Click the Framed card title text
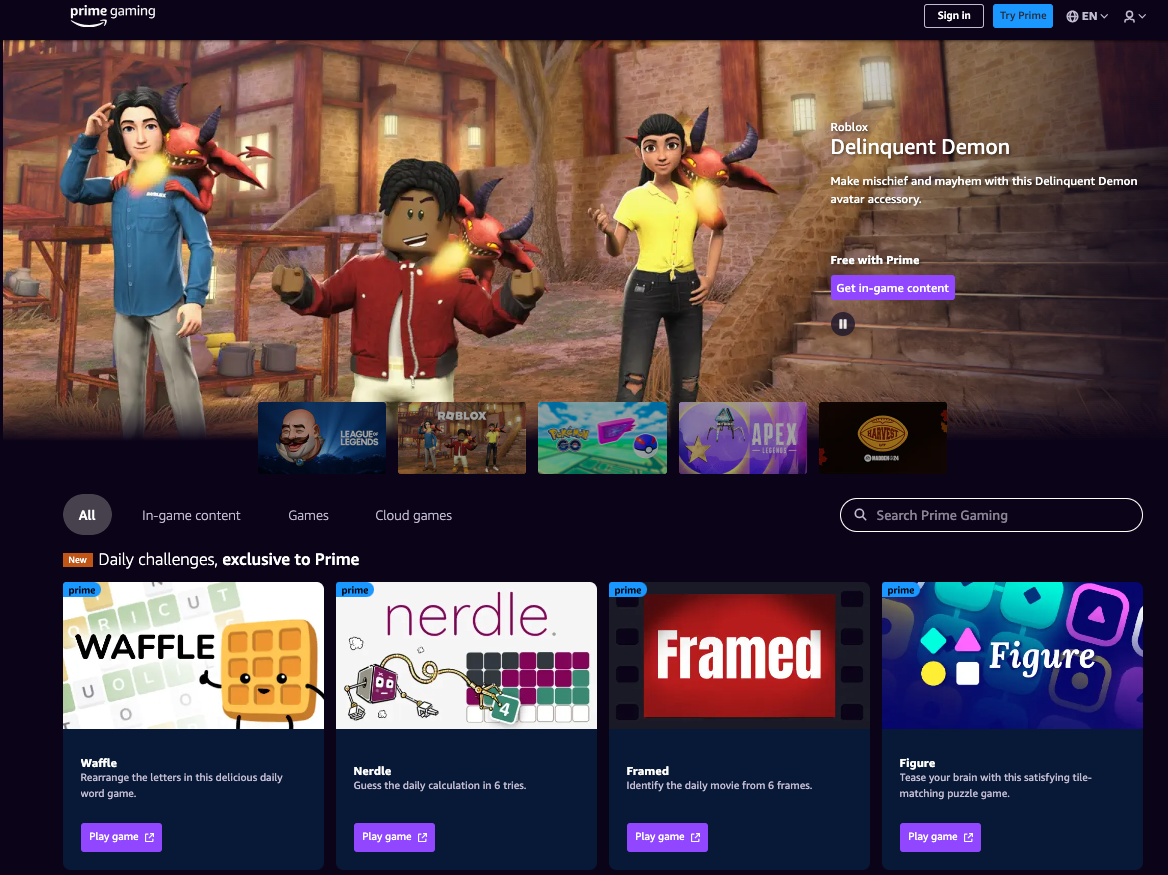Screen dimensions: 1168x875 pyautogui.click(x=647, y=771)
